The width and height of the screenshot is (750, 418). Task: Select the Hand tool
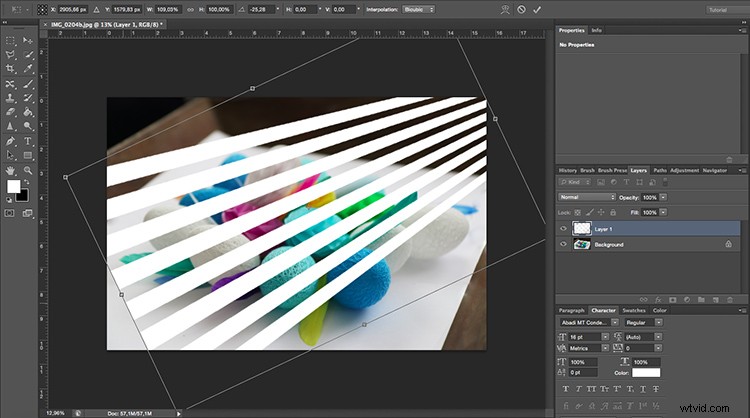10,171
